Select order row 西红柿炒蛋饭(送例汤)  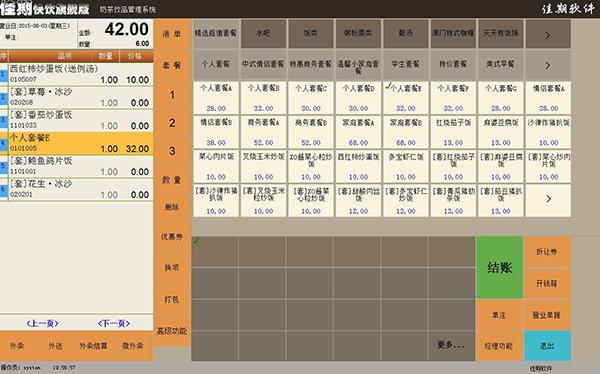[77, 74]
